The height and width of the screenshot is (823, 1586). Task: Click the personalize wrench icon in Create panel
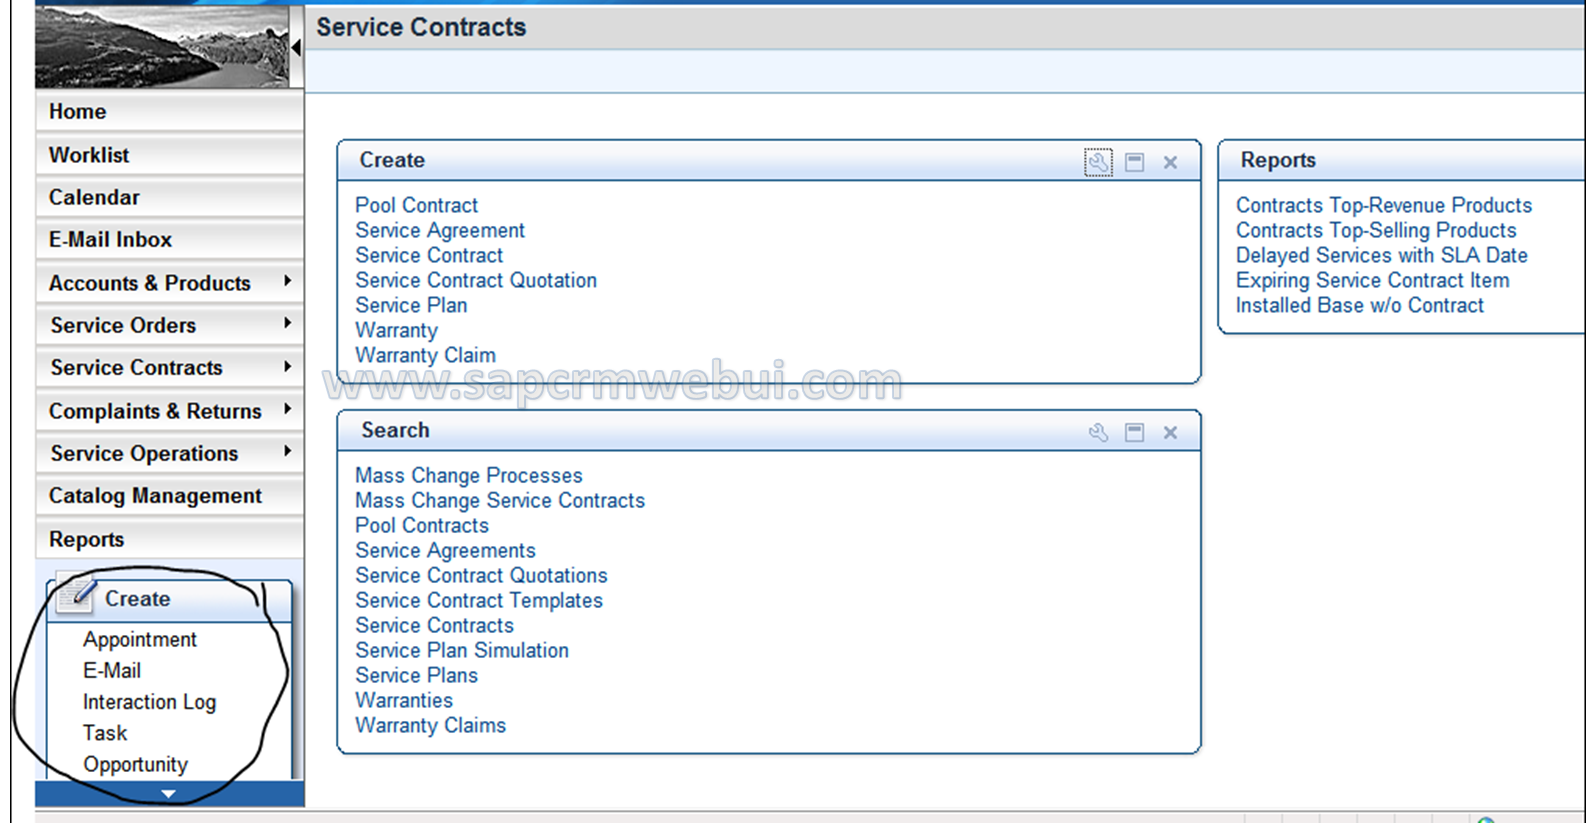(x=1098, y=162)
